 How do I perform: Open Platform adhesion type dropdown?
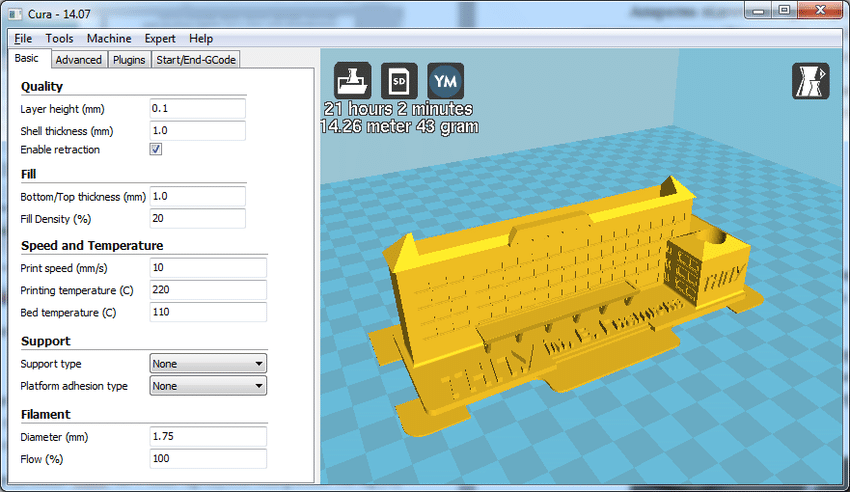208,386
